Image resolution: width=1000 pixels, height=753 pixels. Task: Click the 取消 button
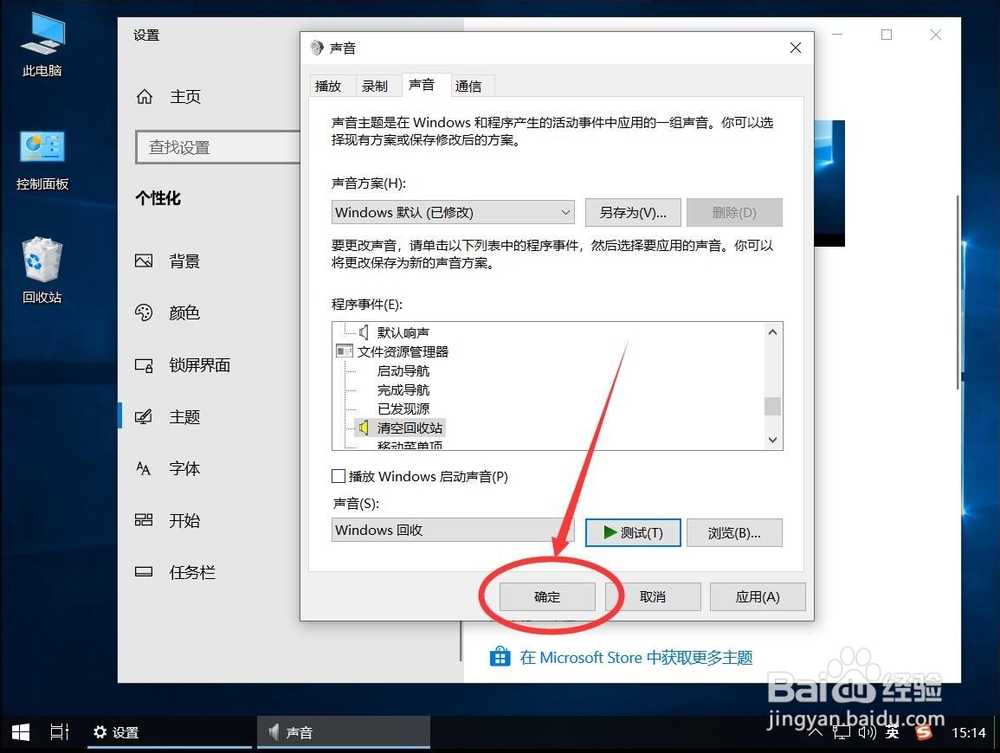tap(652, 597)
